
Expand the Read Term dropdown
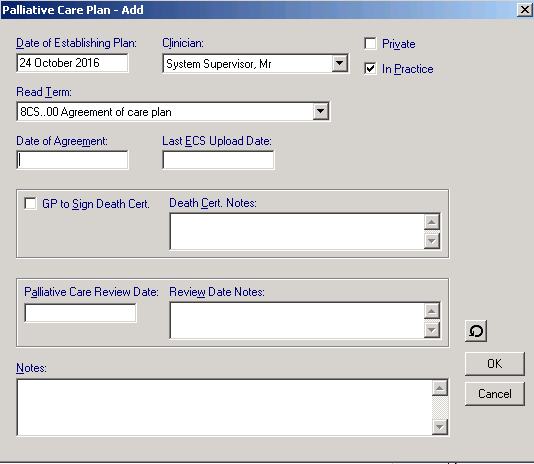320,111
